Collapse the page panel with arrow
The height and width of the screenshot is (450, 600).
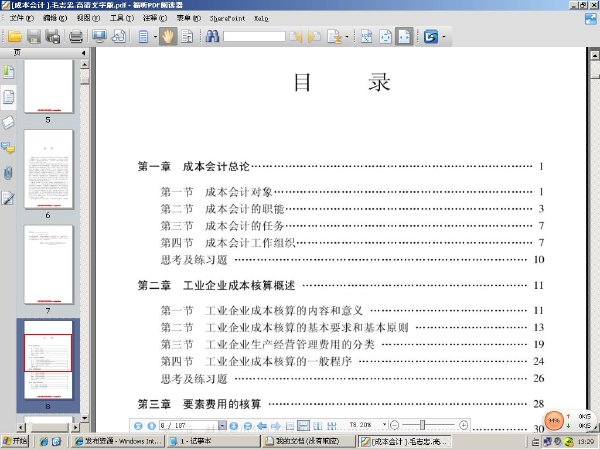pos(83,53)
